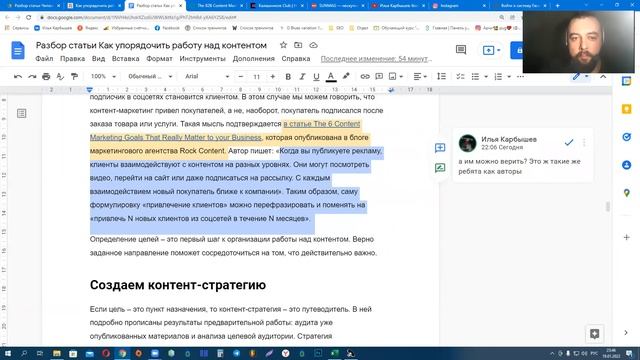Resolve Илья Карбышев's comment
The width and height of the screenshot is (640, 360).
(x=569, y=142)
